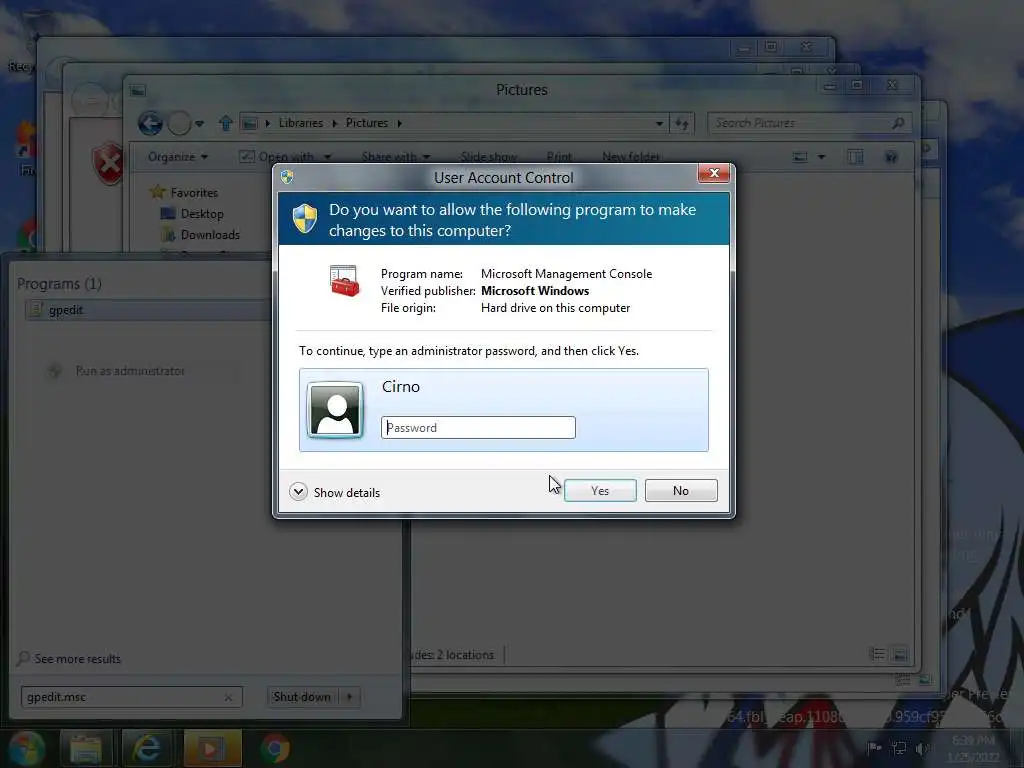Image resolution: width=1024 pixels, height=768 pixels.
Task: Select Pictures in the address breadcrumb
Action: (x=366, y=123)
